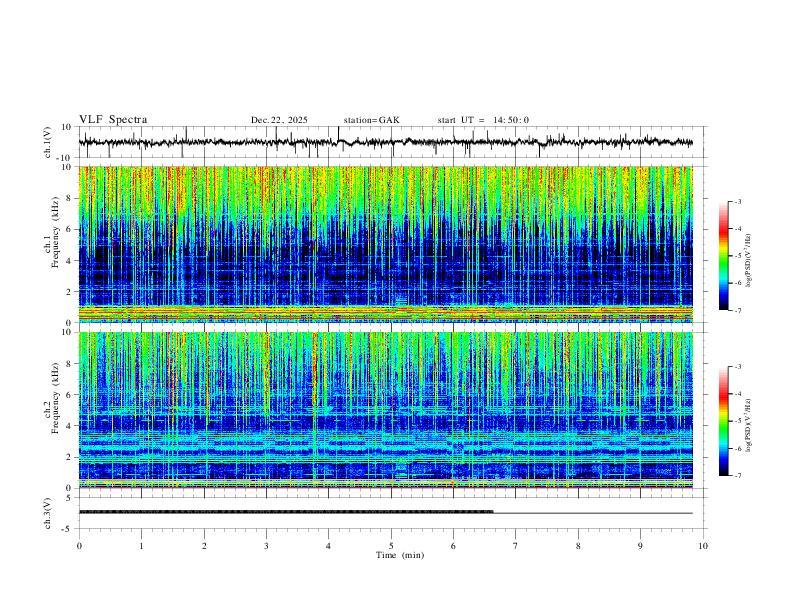Click the "4" kHz tick on ch.2 spectrogram axis
Image resolution: width=792 pixels, height=612 pixels.
[x=69, y=426]
